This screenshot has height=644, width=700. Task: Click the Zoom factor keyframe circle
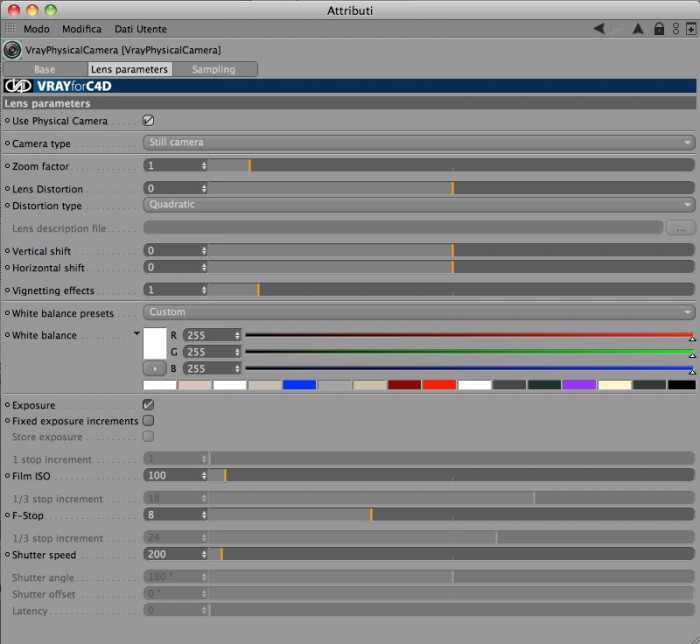point(7,166)
